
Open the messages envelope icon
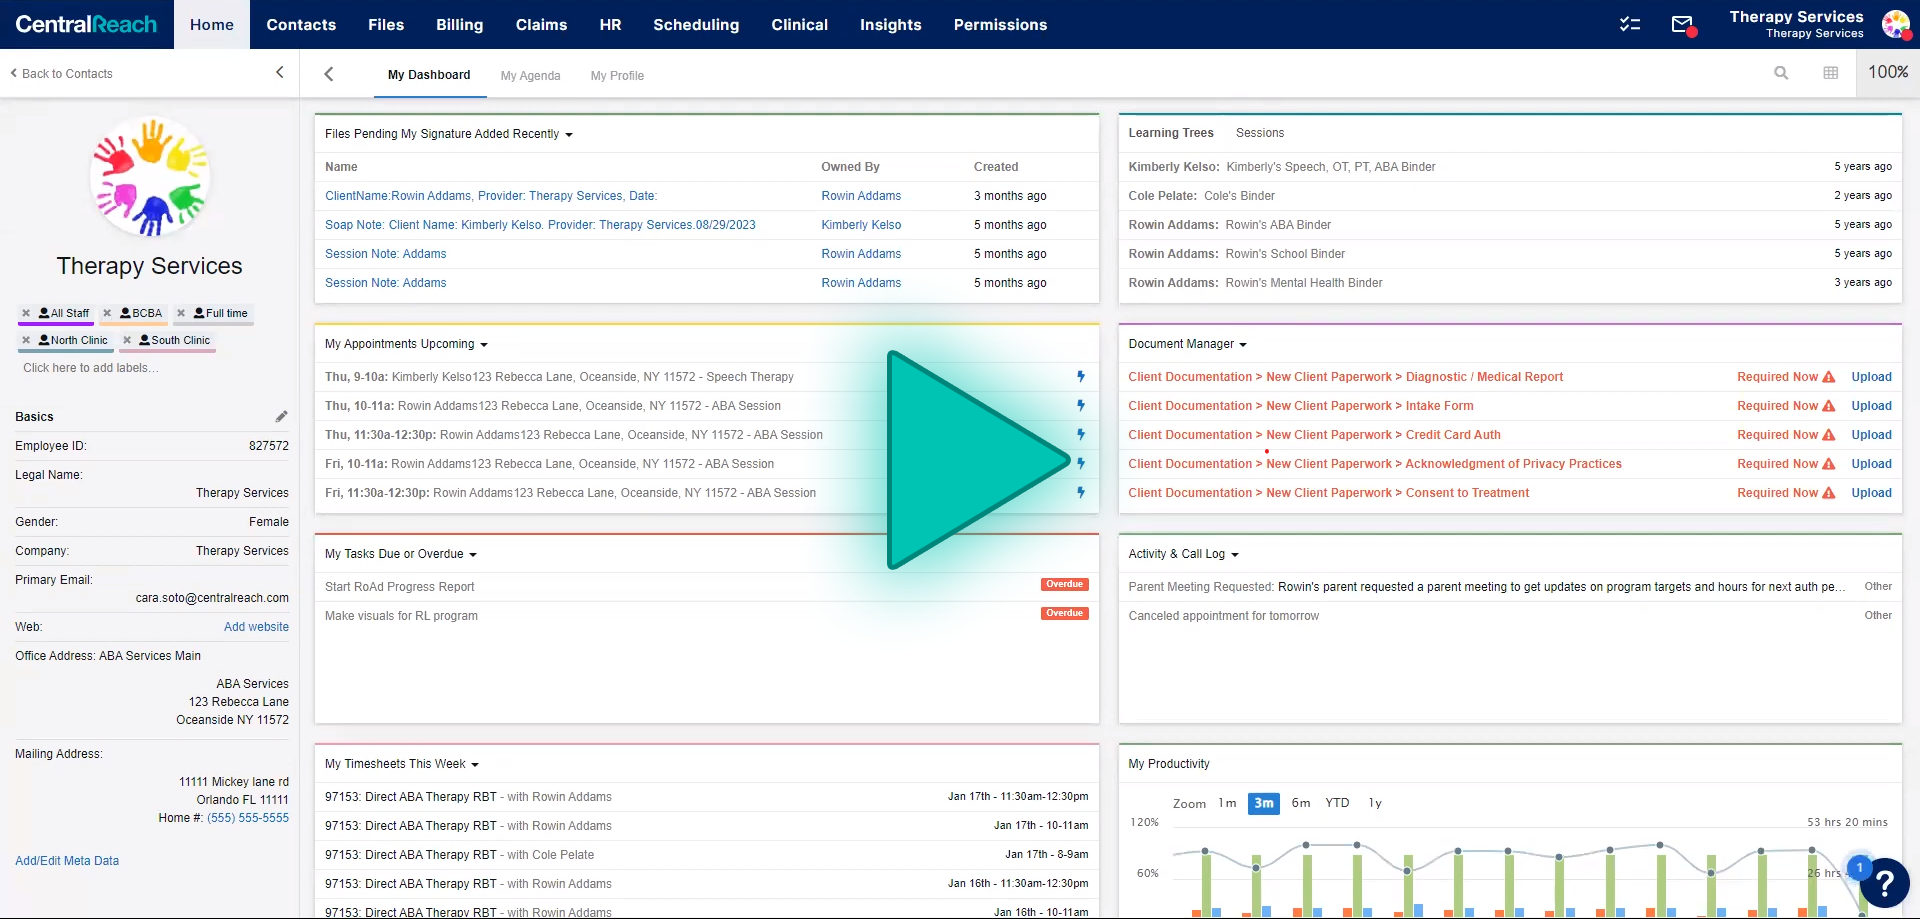point(1683,24)
